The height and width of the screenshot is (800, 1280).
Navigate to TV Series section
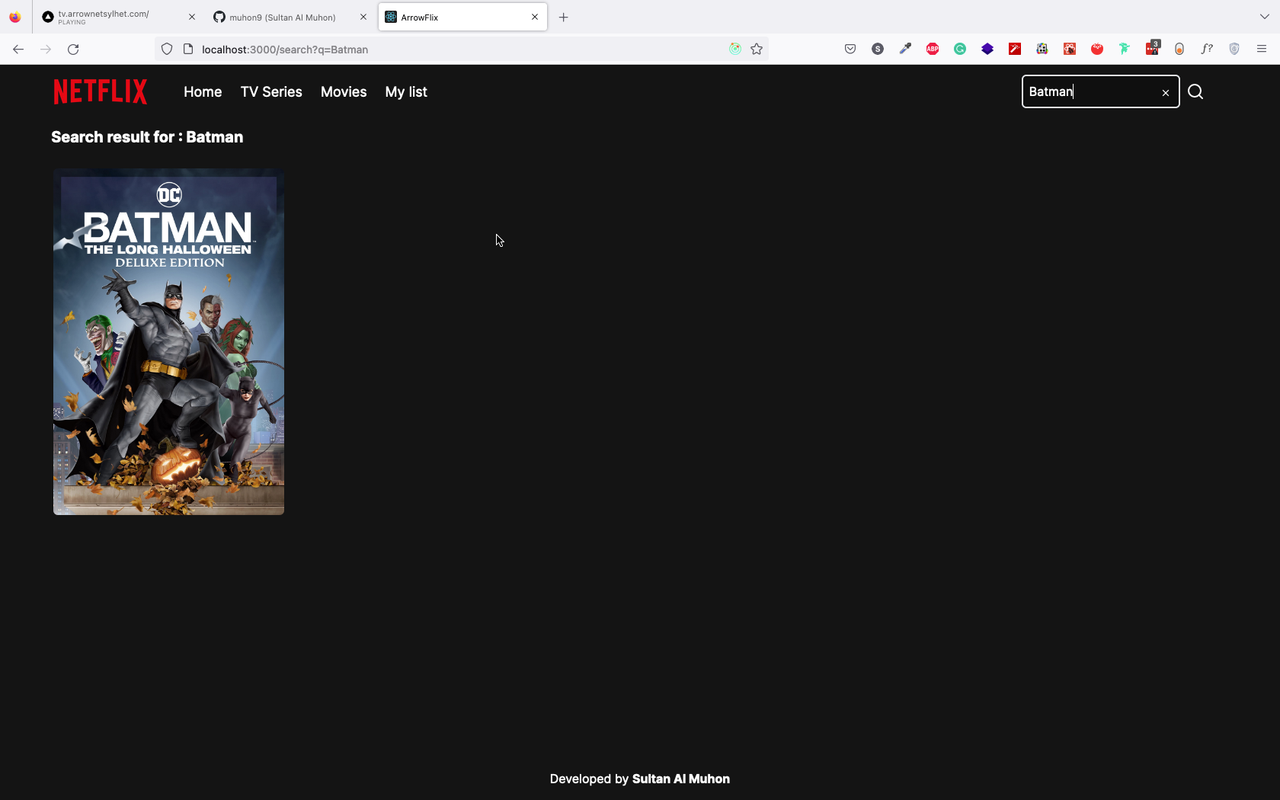coord(271,91)
